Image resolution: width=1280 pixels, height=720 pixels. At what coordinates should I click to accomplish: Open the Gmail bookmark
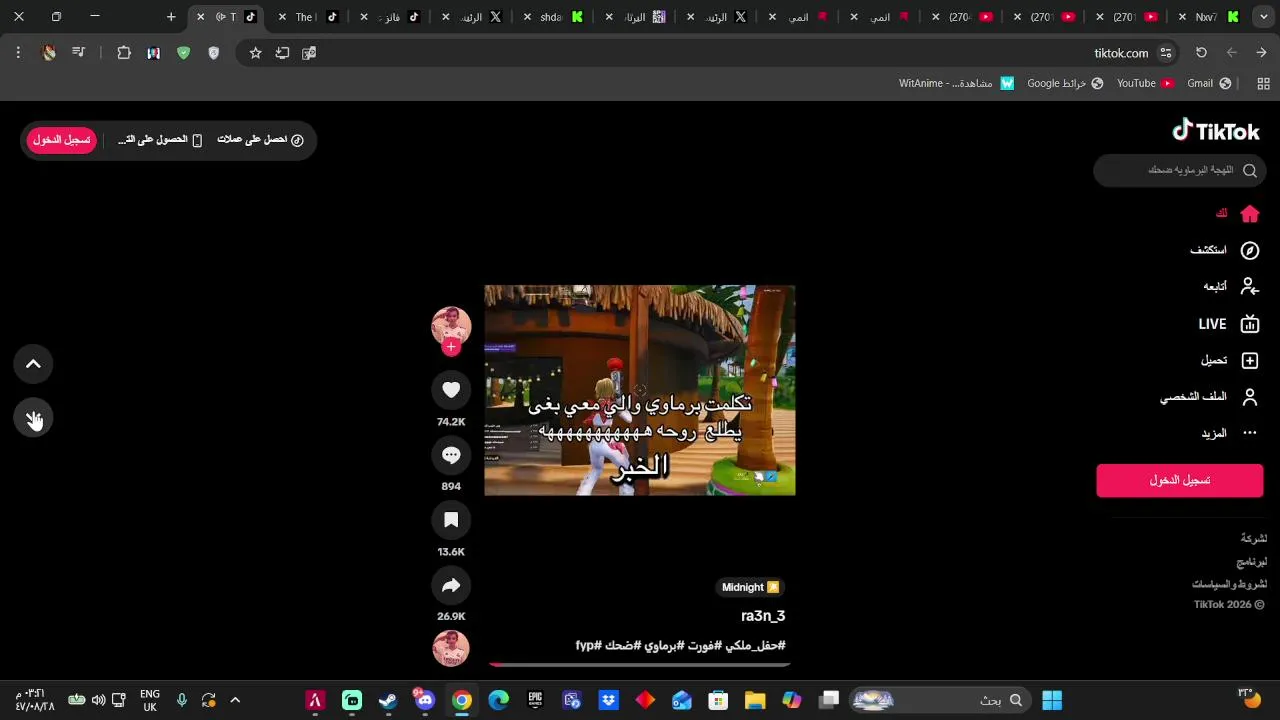click(1209, 83)
